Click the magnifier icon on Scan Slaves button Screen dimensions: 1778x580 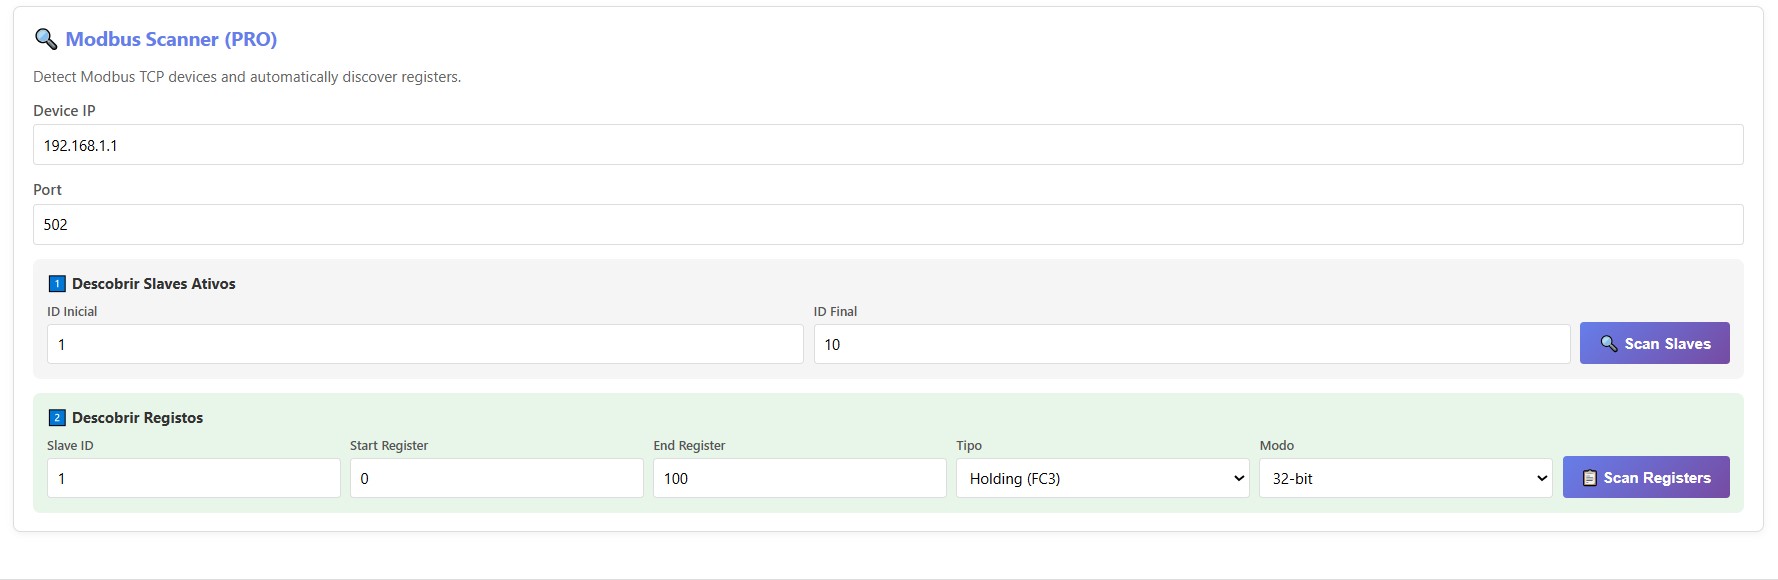pyautogui.click(x=1608, y=344)
